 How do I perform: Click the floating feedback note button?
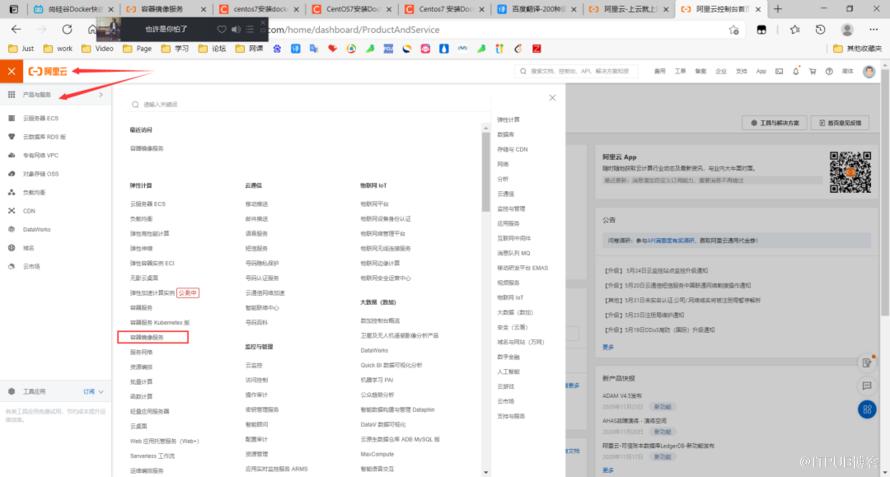(x=867, y=362)
